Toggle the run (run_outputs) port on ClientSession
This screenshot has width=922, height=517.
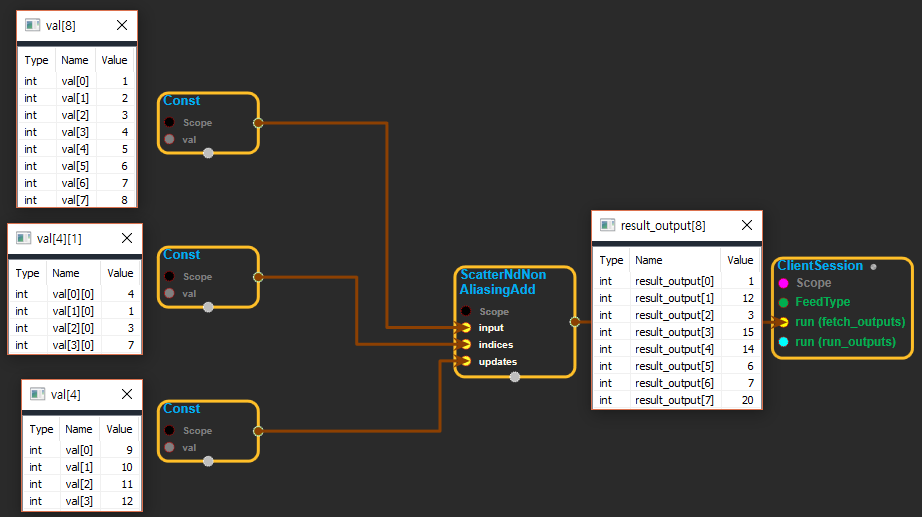(x=783, y=342)
